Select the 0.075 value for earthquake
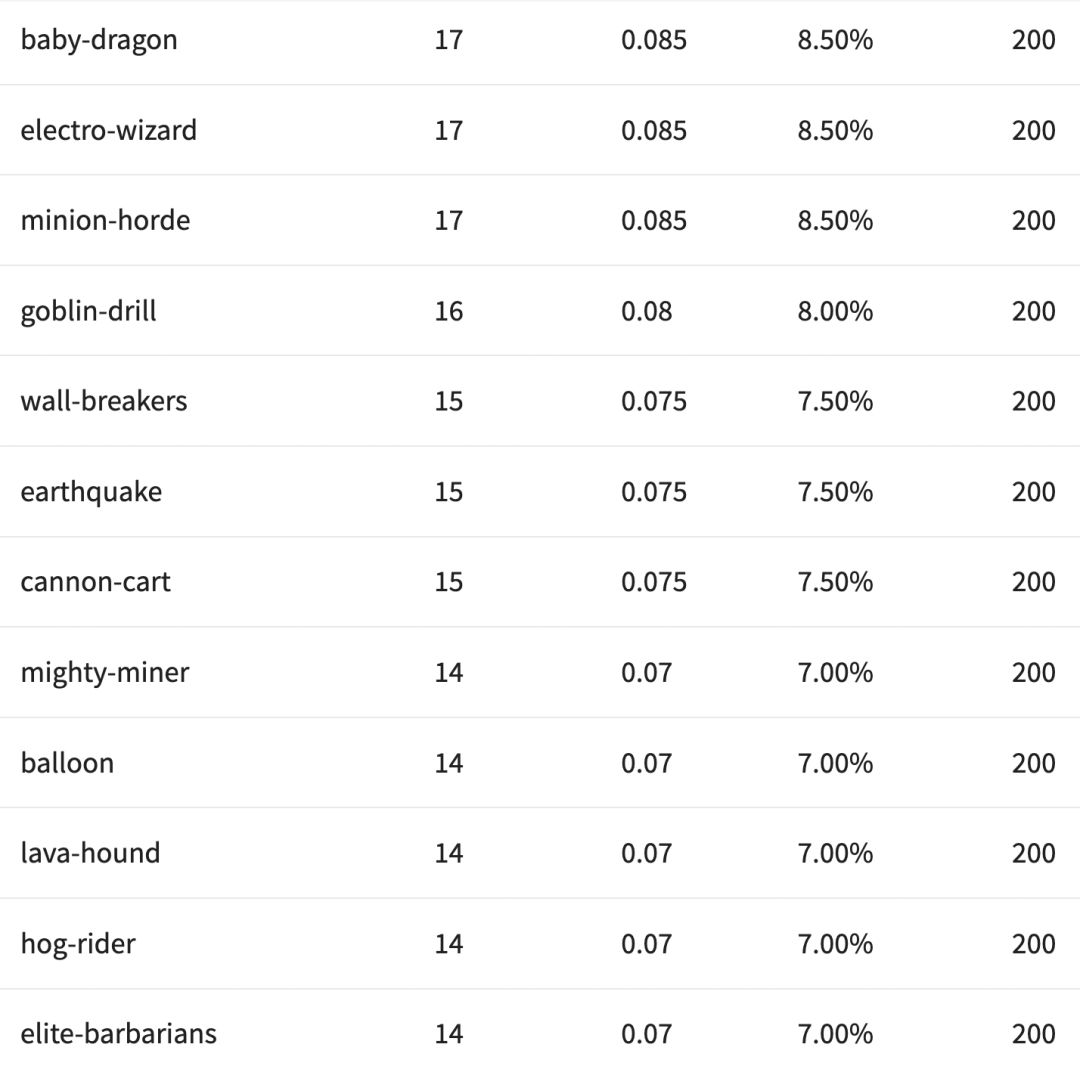The width and height of the screenshot is (1080, 1069). coord(654,492)
